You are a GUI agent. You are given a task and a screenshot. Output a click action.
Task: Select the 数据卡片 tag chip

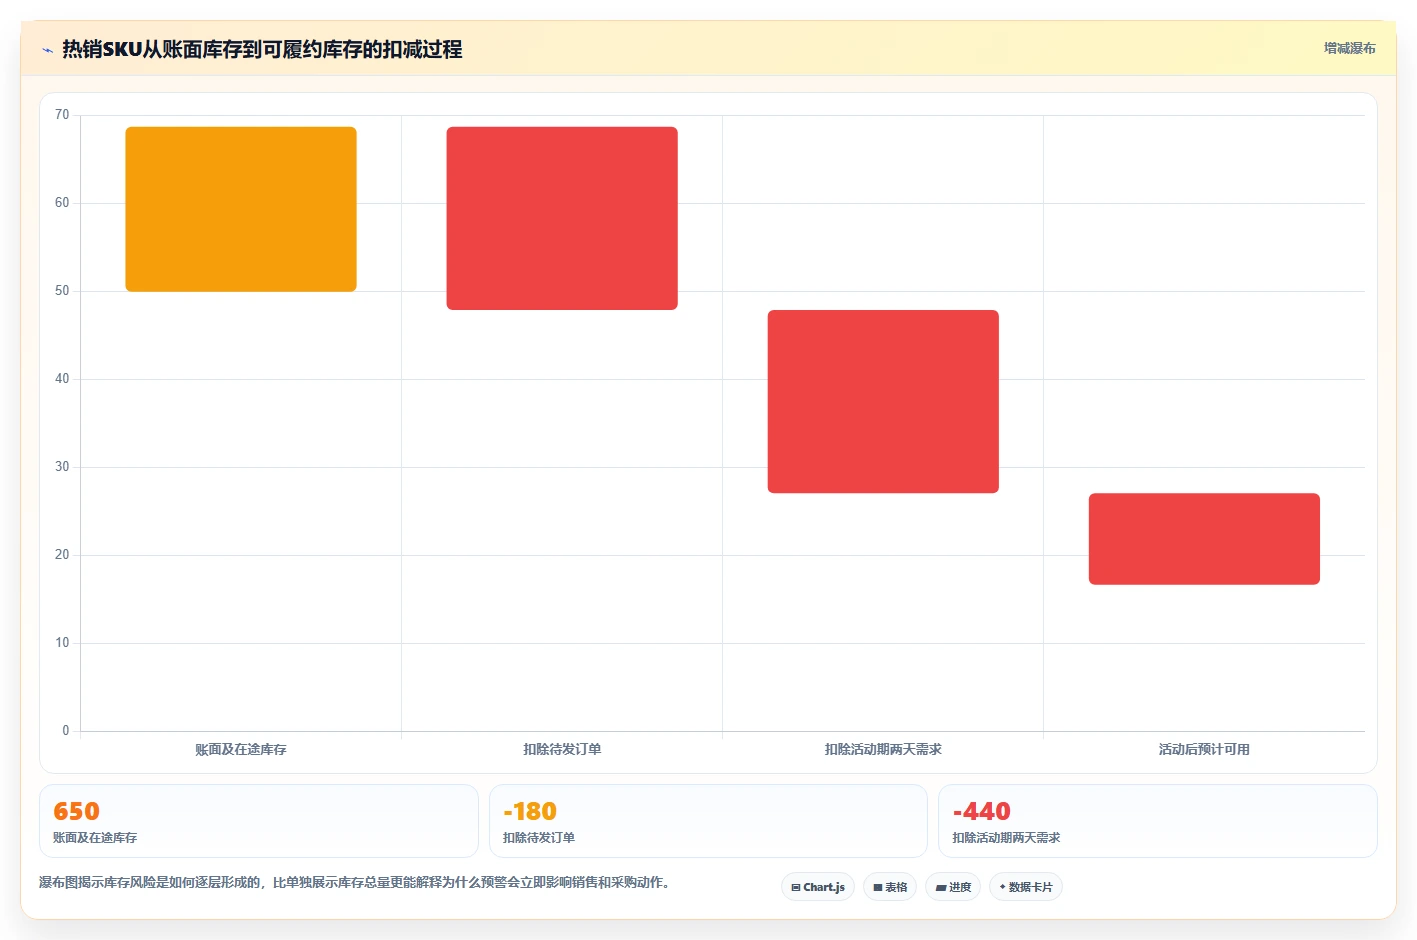click(x=1026, y=887)
